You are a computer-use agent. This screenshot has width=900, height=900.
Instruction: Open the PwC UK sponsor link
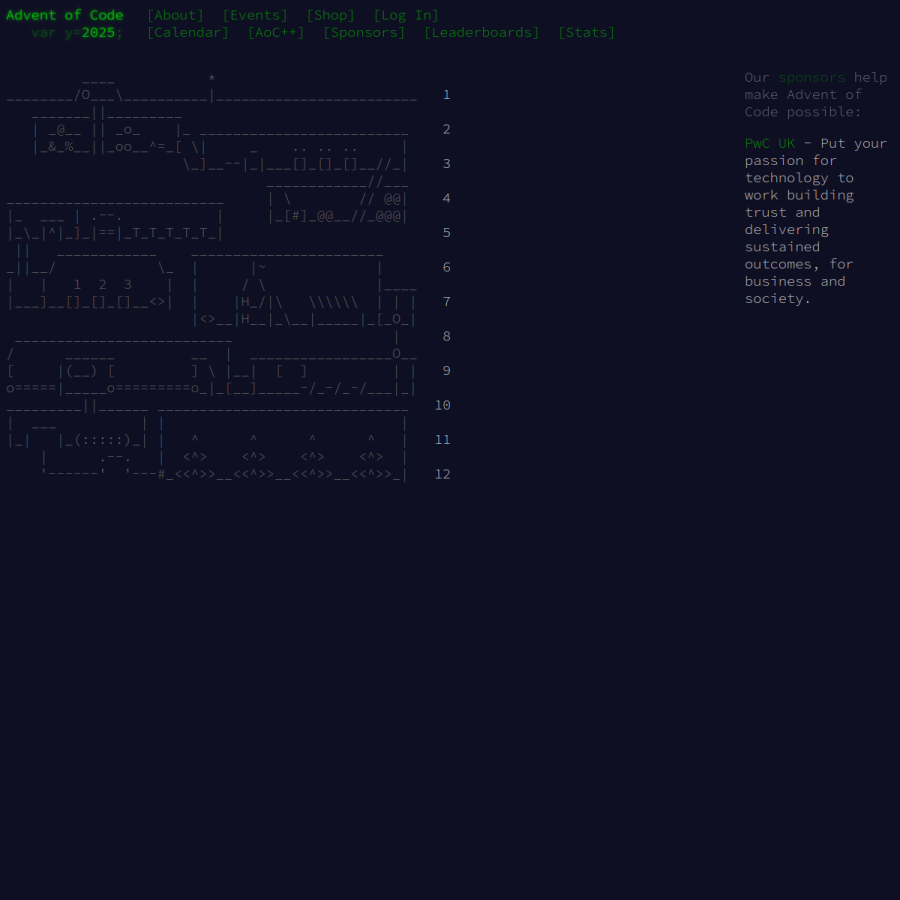pyautogui.click(x=770, y=143)
